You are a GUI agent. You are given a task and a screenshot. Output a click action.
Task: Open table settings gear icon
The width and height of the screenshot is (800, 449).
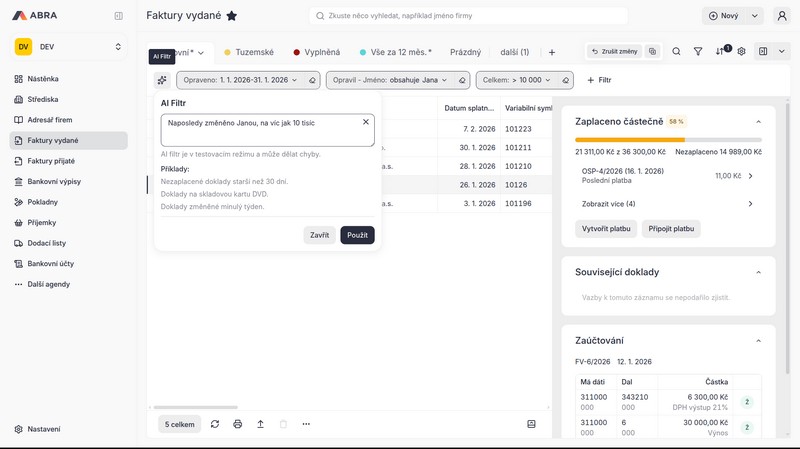tap(741, 52)
